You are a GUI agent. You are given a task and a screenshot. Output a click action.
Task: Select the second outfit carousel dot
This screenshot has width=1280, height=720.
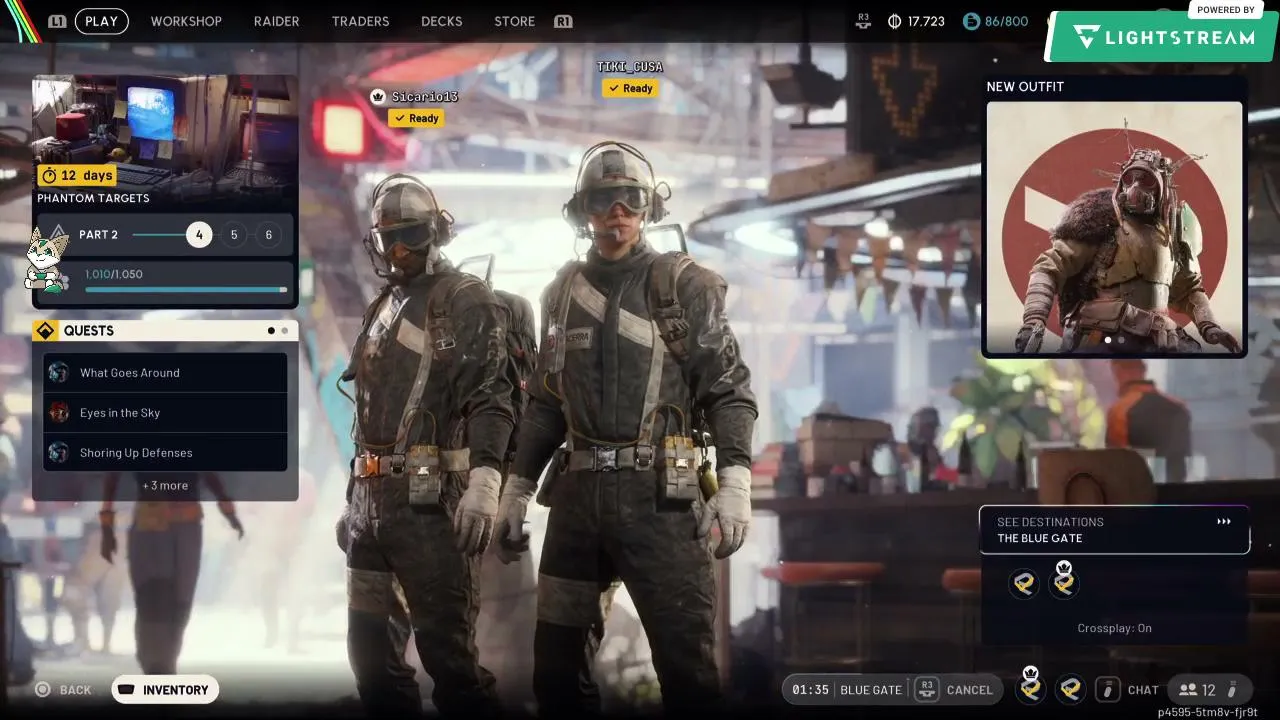(x=1121, y=340)
